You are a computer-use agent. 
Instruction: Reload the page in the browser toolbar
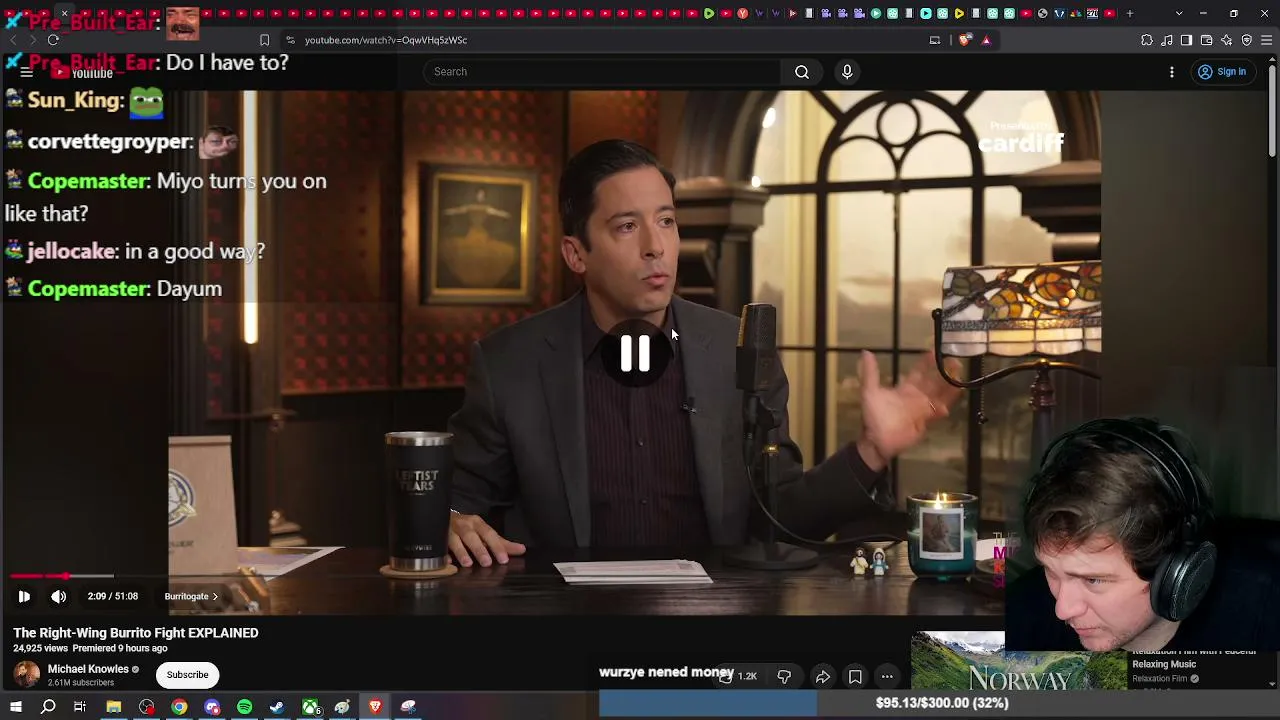[x=53, y=40]
